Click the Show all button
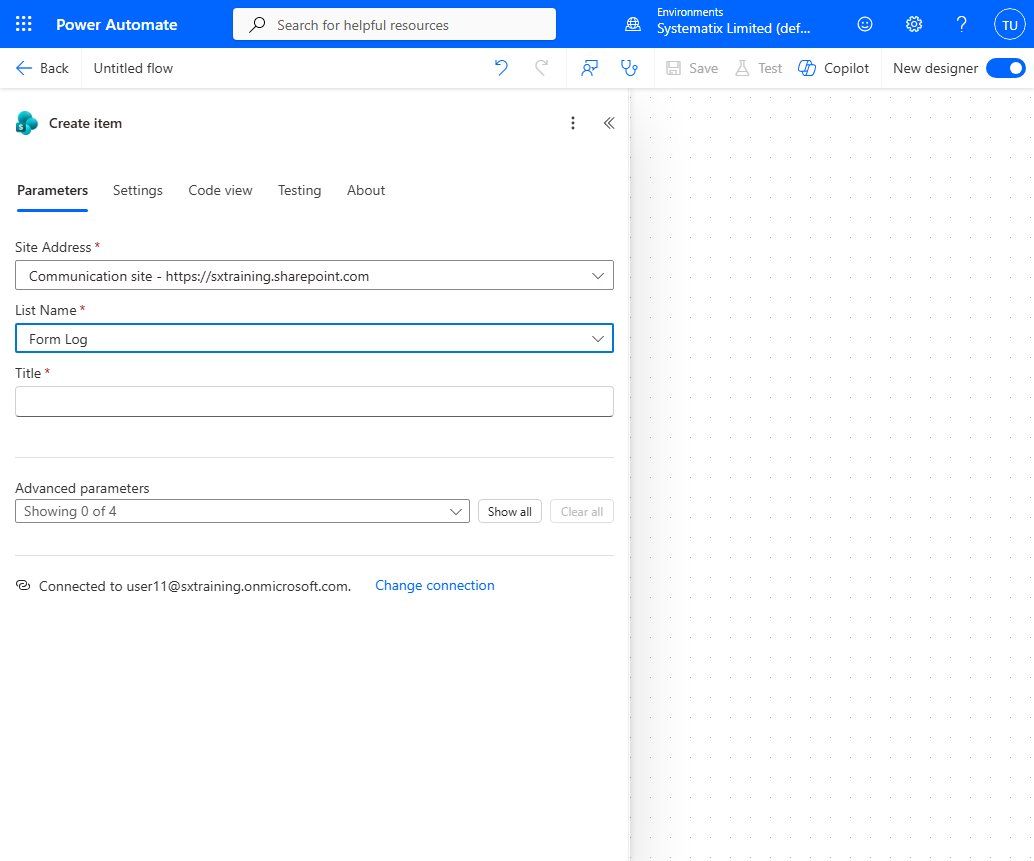This screenshot has height=861, width=1034. (510, 512)
